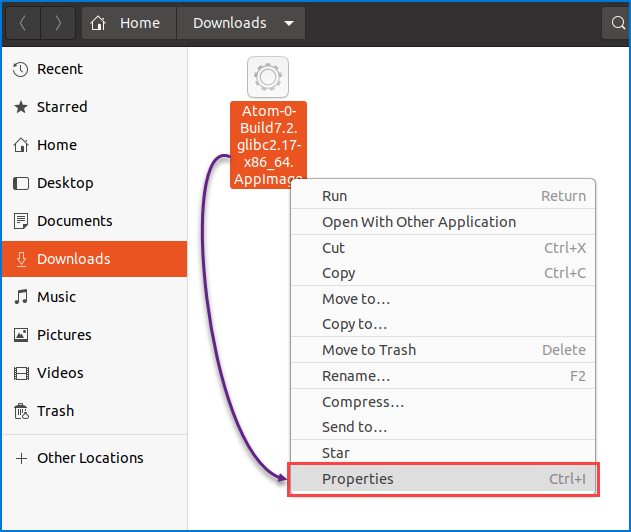Open Recent label in the sidebar
The image size is (631, 532).
click(60, 69)
